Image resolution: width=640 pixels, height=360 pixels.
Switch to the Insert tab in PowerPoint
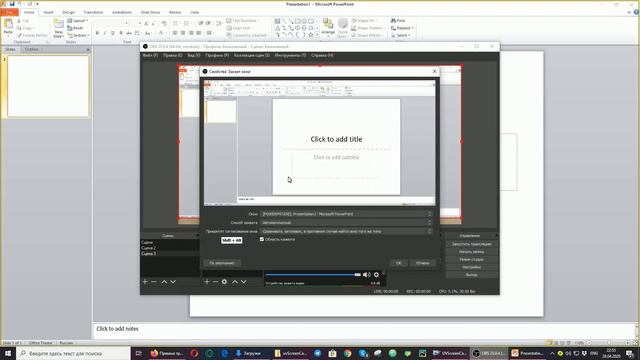point(48,12)
